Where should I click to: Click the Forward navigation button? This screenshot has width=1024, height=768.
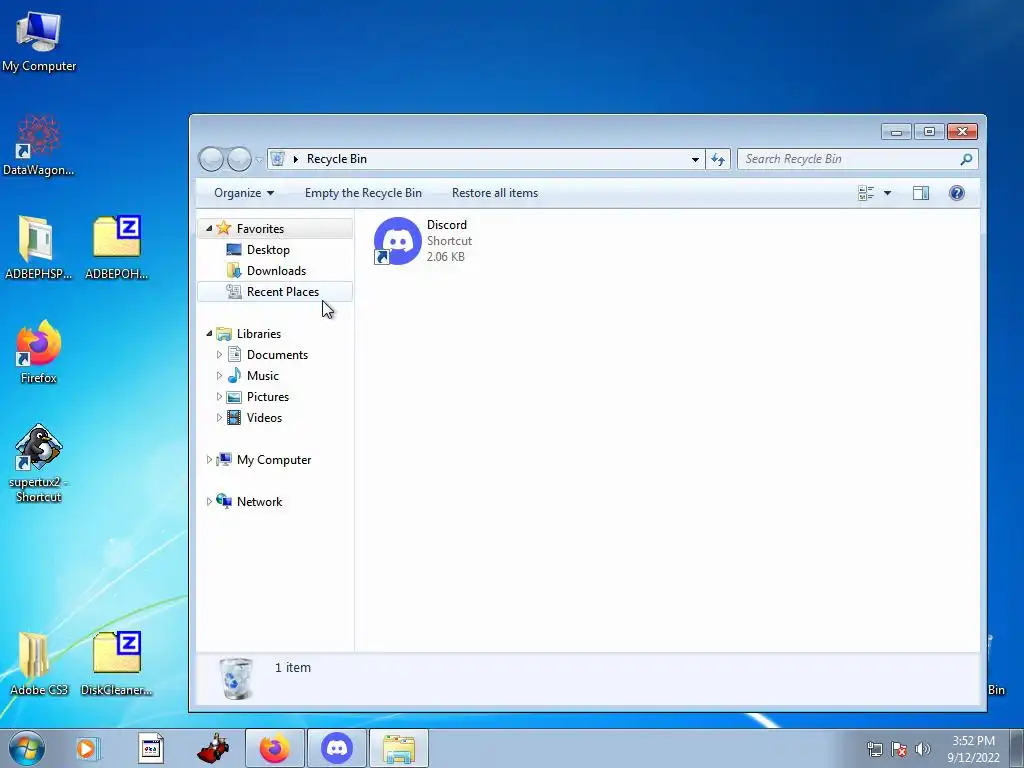coord(239,159)
